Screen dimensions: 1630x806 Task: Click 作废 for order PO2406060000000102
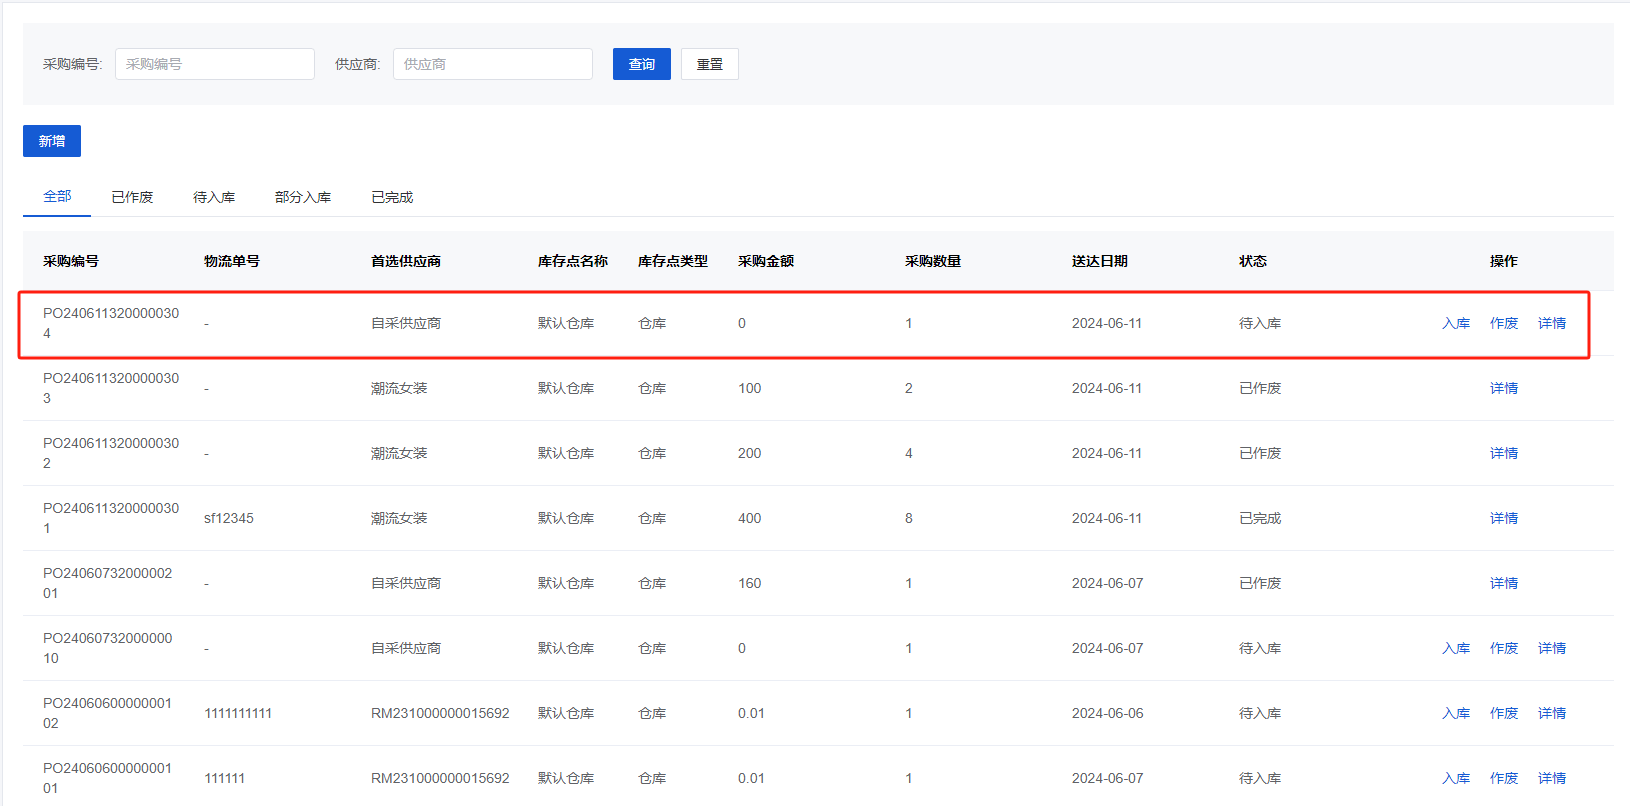click(1504, 713)
